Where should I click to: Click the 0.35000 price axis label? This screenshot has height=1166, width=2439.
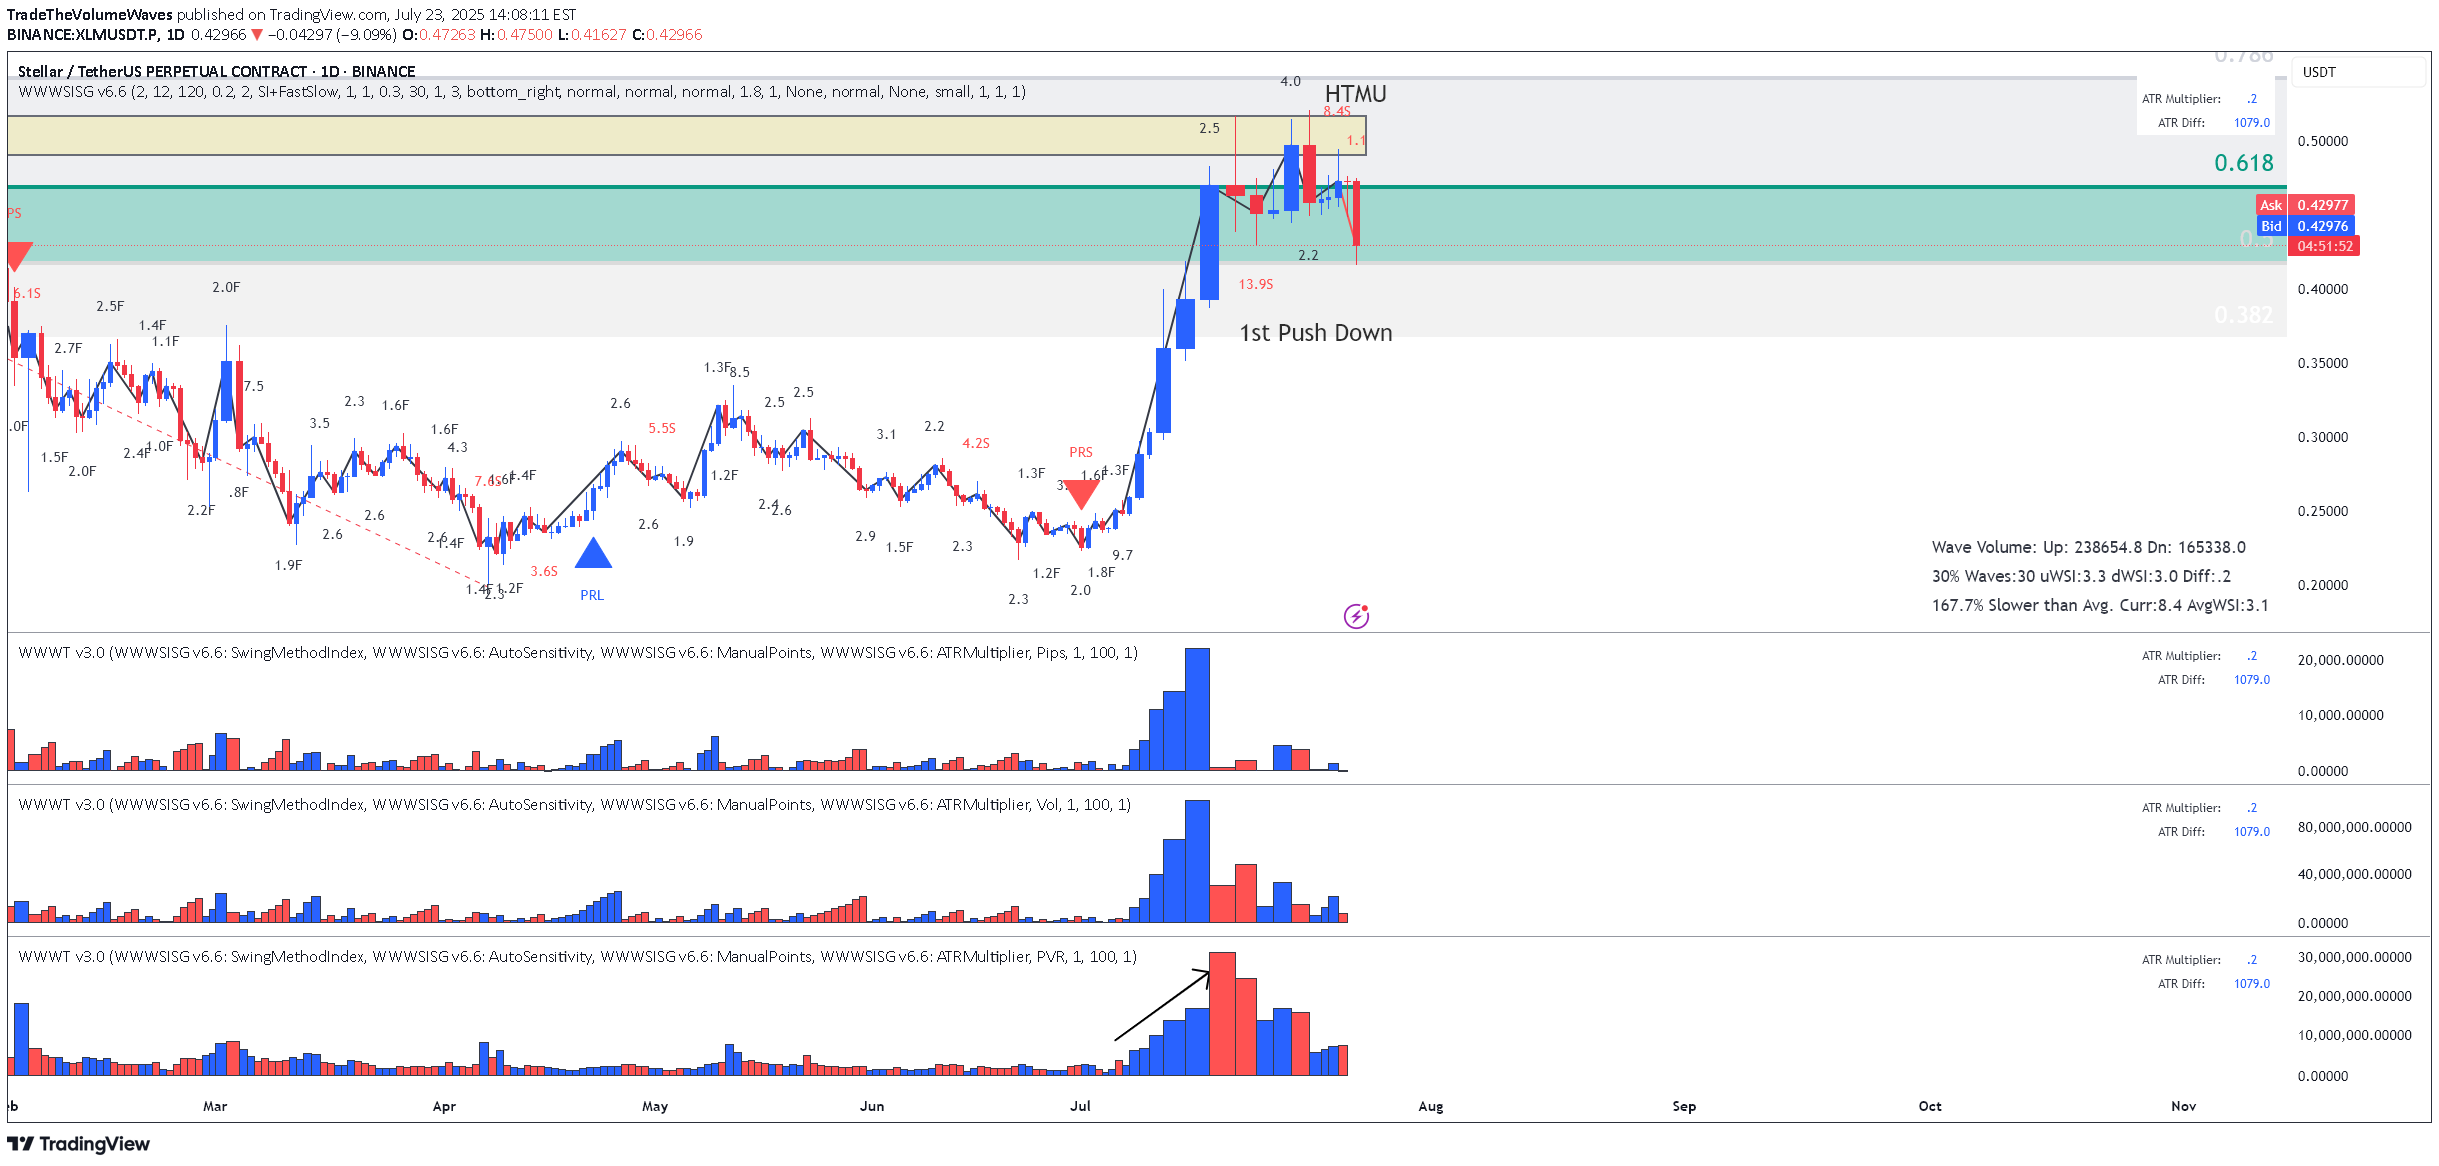pyautogui.click(x=2322, y=363)
